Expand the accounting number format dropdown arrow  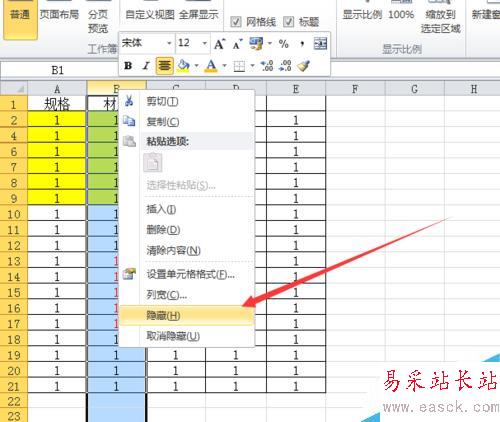[x=270, y=44]
